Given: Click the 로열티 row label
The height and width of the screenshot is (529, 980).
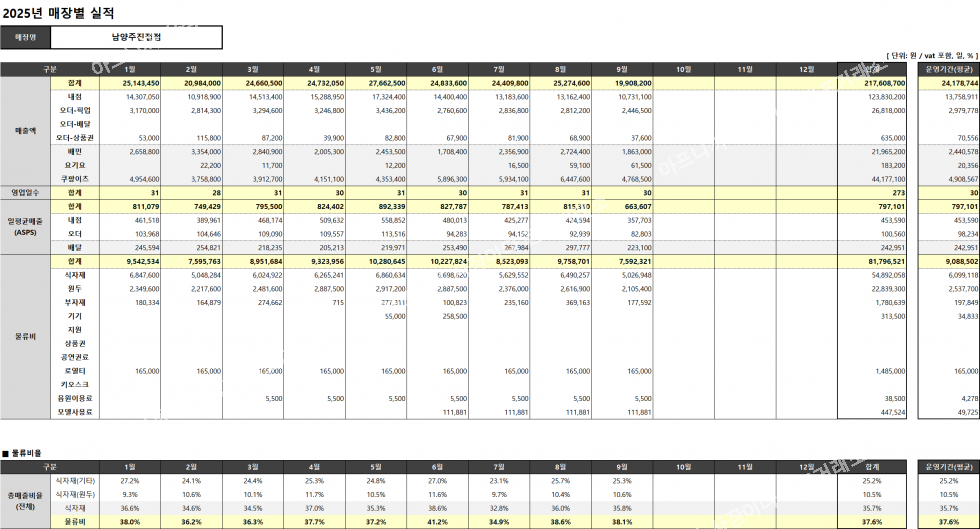Looking at the screenshot, I should click(x=75, y=370).
